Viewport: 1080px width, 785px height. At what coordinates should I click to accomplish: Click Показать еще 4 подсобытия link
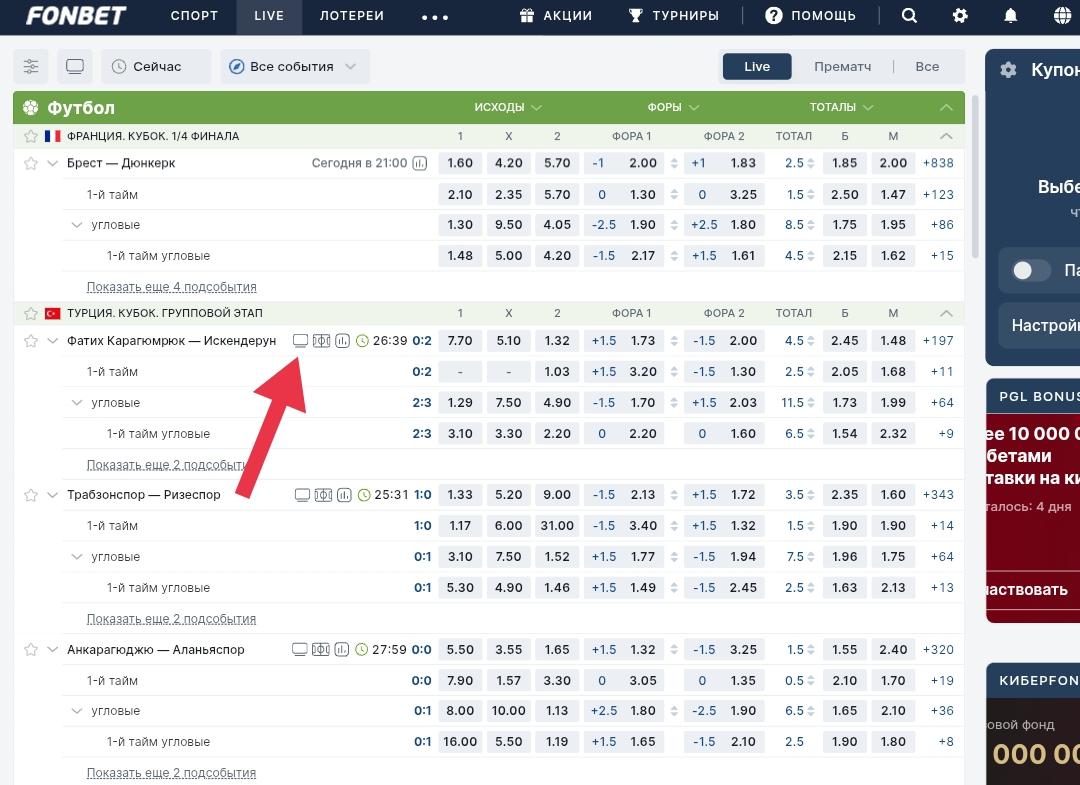click(171, 287)
